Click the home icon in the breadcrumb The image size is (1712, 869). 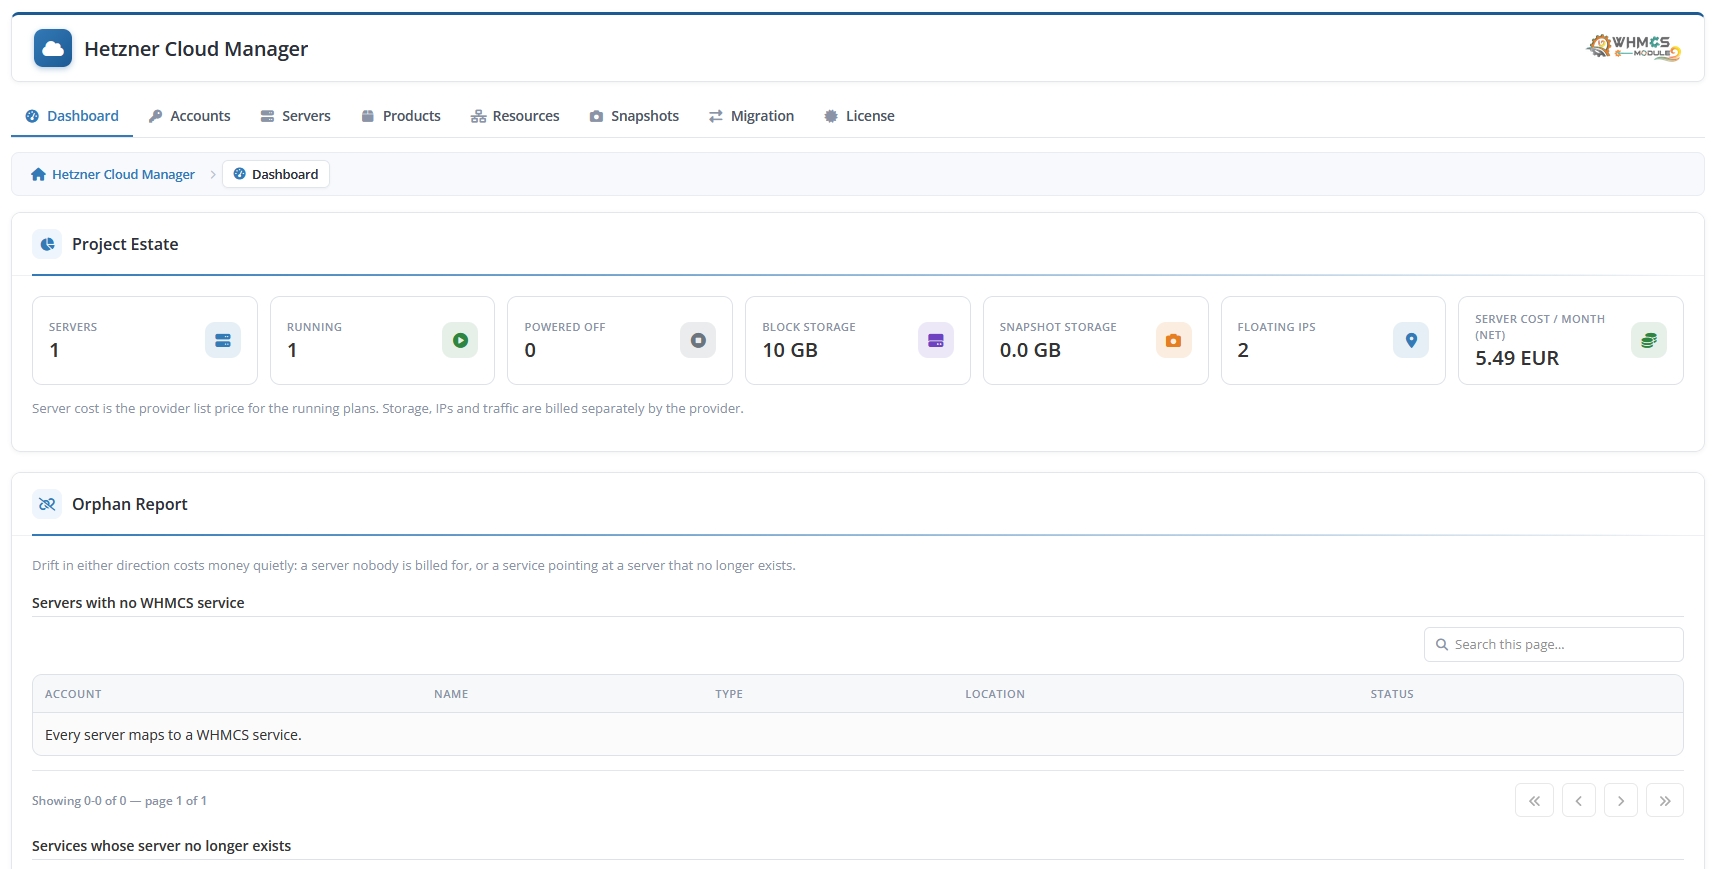pos(38,174)
